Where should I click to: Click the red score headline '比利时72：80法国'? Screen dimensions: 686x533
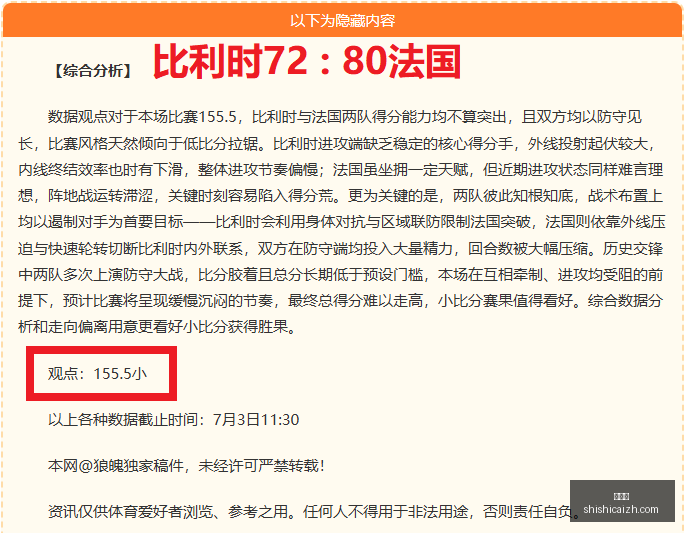(307, 62)
